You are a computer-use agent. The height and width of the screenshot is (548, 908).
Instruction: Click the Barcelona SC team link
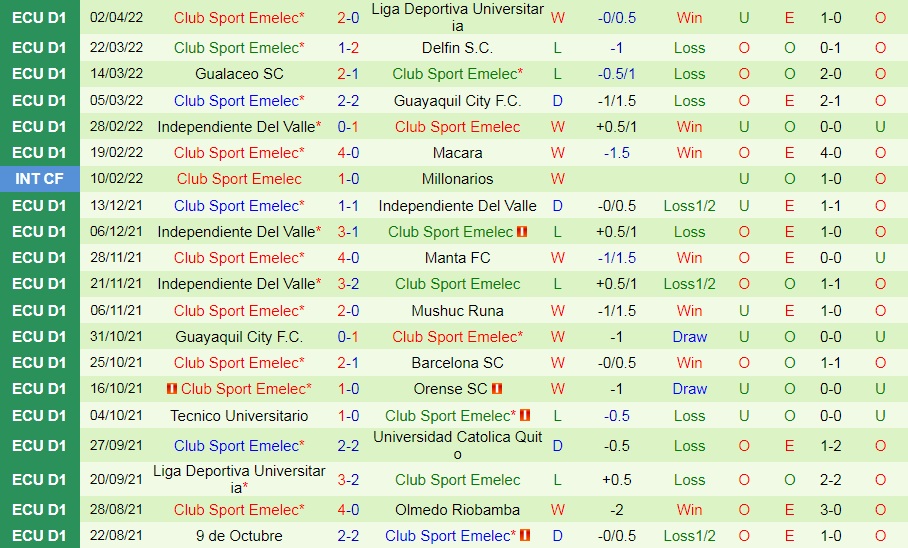click(458, 363)
